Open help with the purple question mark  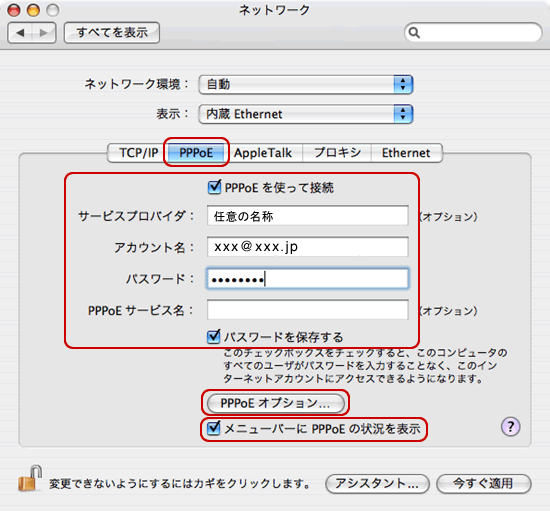[510, 426]
